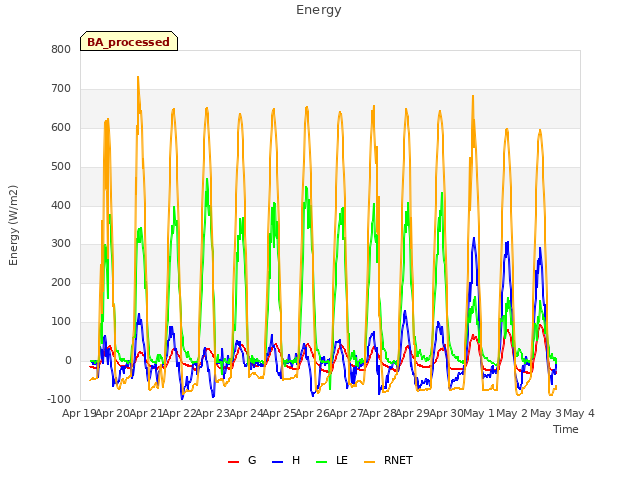The image size is (640, 480).
Task: Click the highest blue H peak near 320
Action: pyautogui.click(x=474, y=238)
